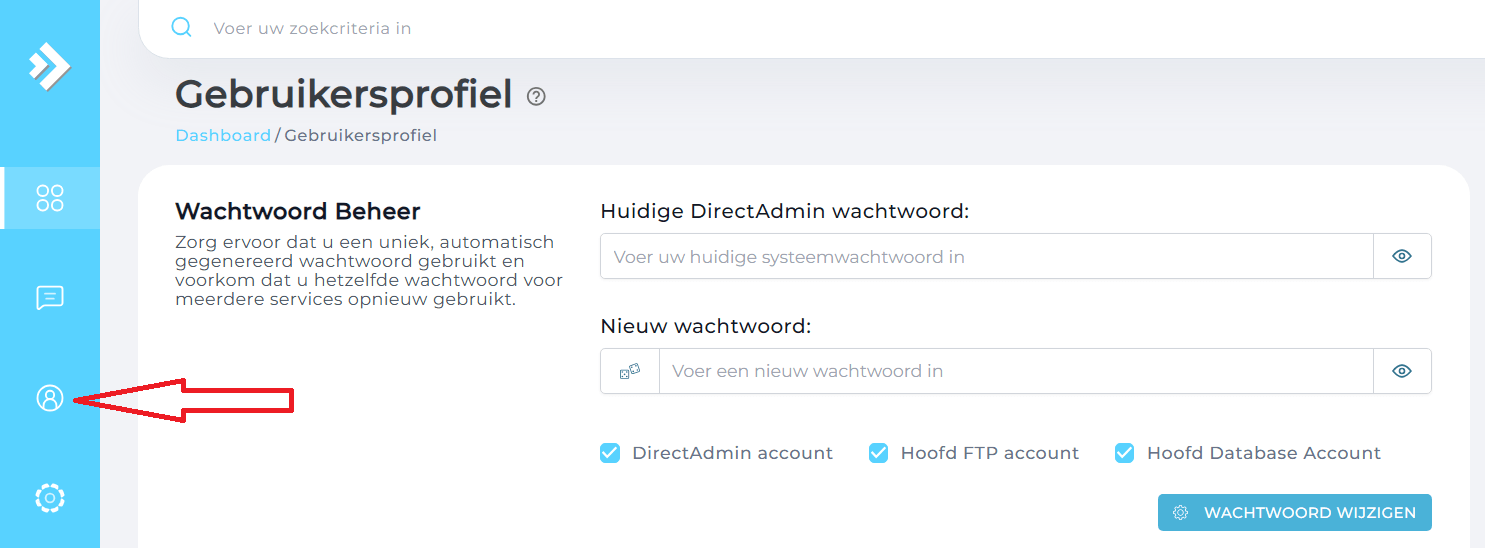This screenshot has height=548, width=1485.
Task: Toggle the Hoofd FTP account checkbox
Action: pos(878,453)
